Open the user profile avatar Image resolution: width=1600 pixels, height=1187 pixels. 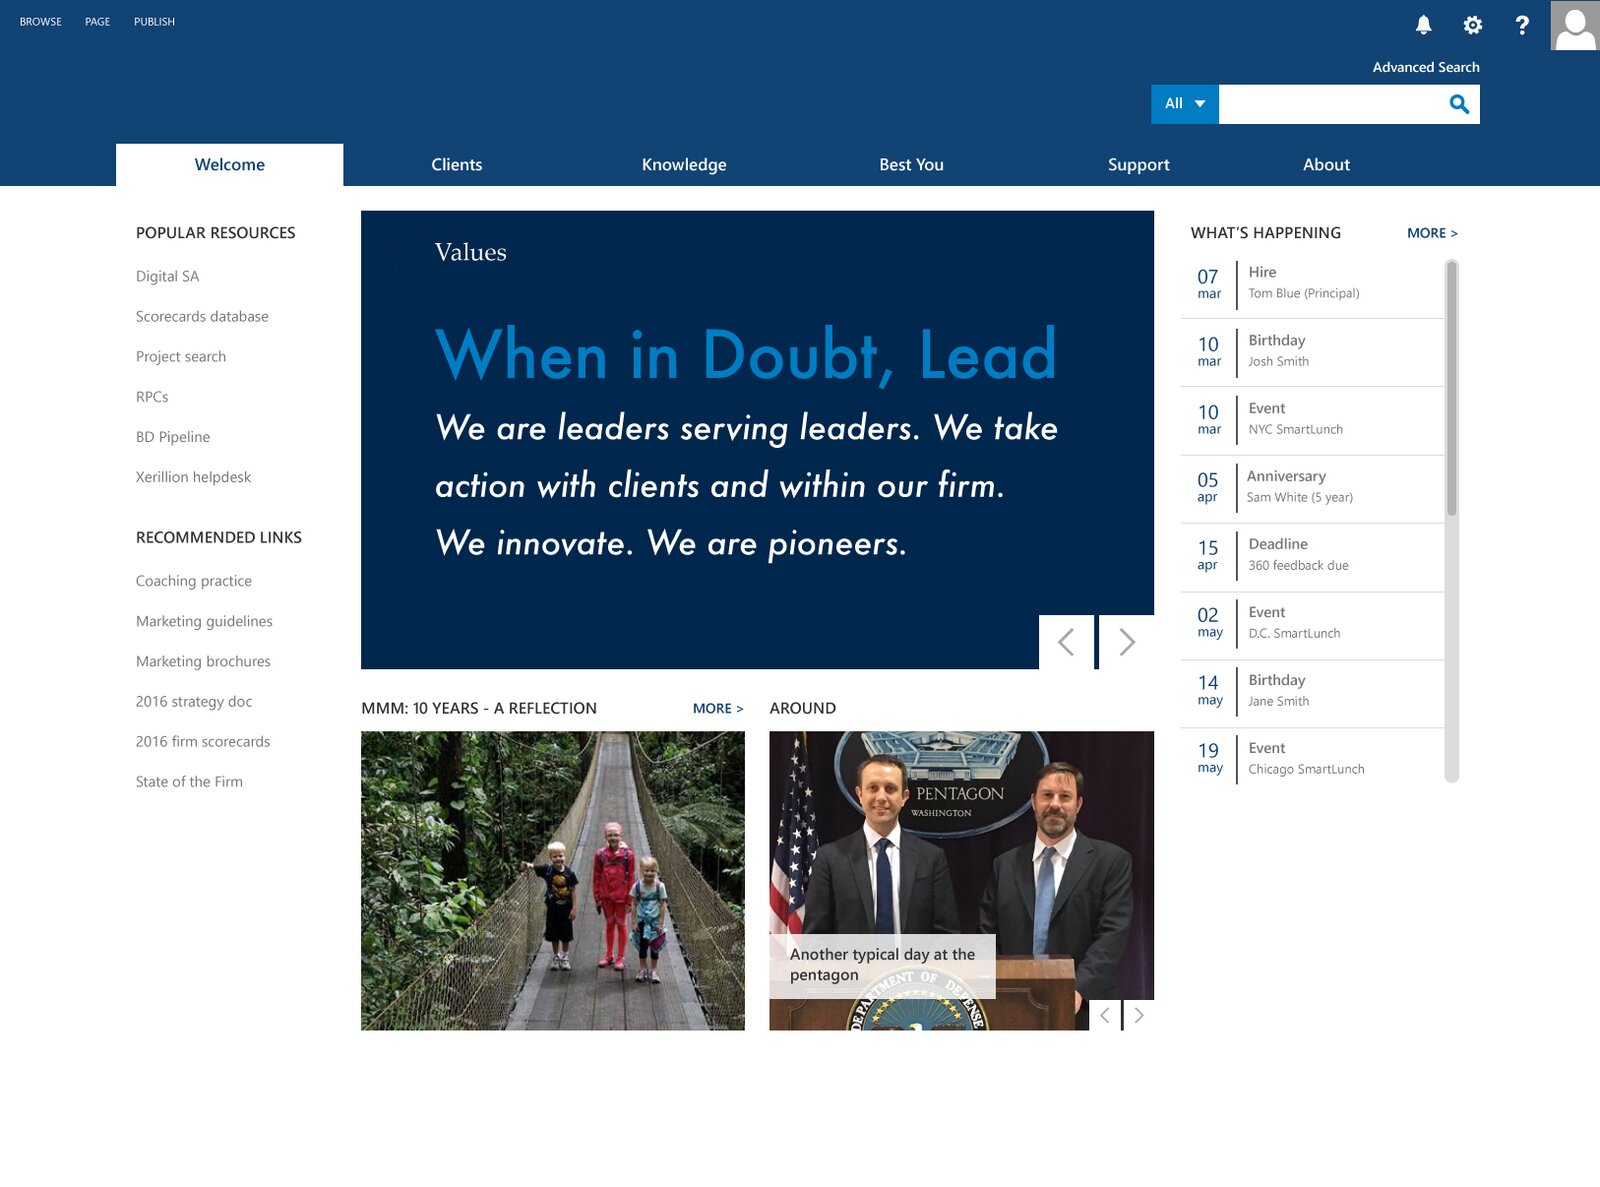click(1574, 25)
